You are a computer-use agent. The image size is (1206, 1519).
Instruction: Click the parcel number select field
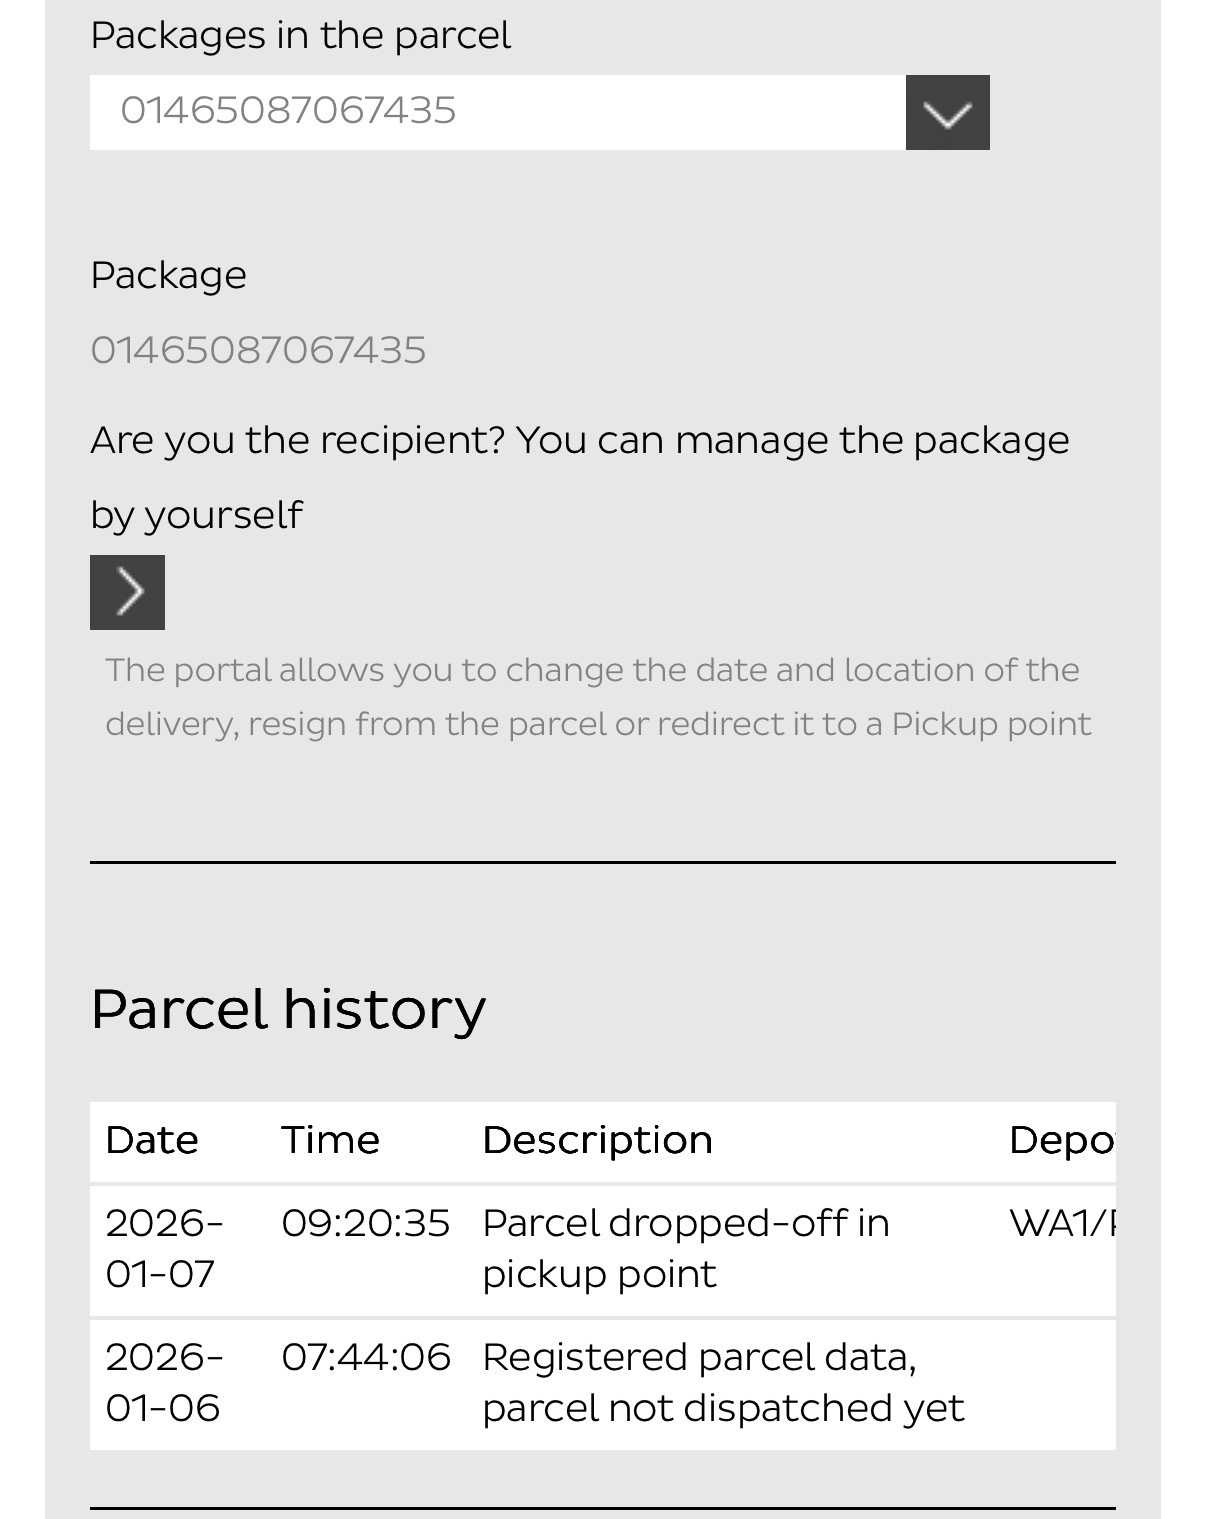[x=497, y=112]
